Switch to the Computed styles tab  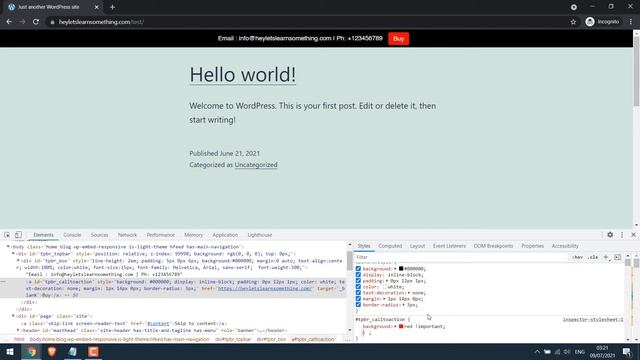390,246
